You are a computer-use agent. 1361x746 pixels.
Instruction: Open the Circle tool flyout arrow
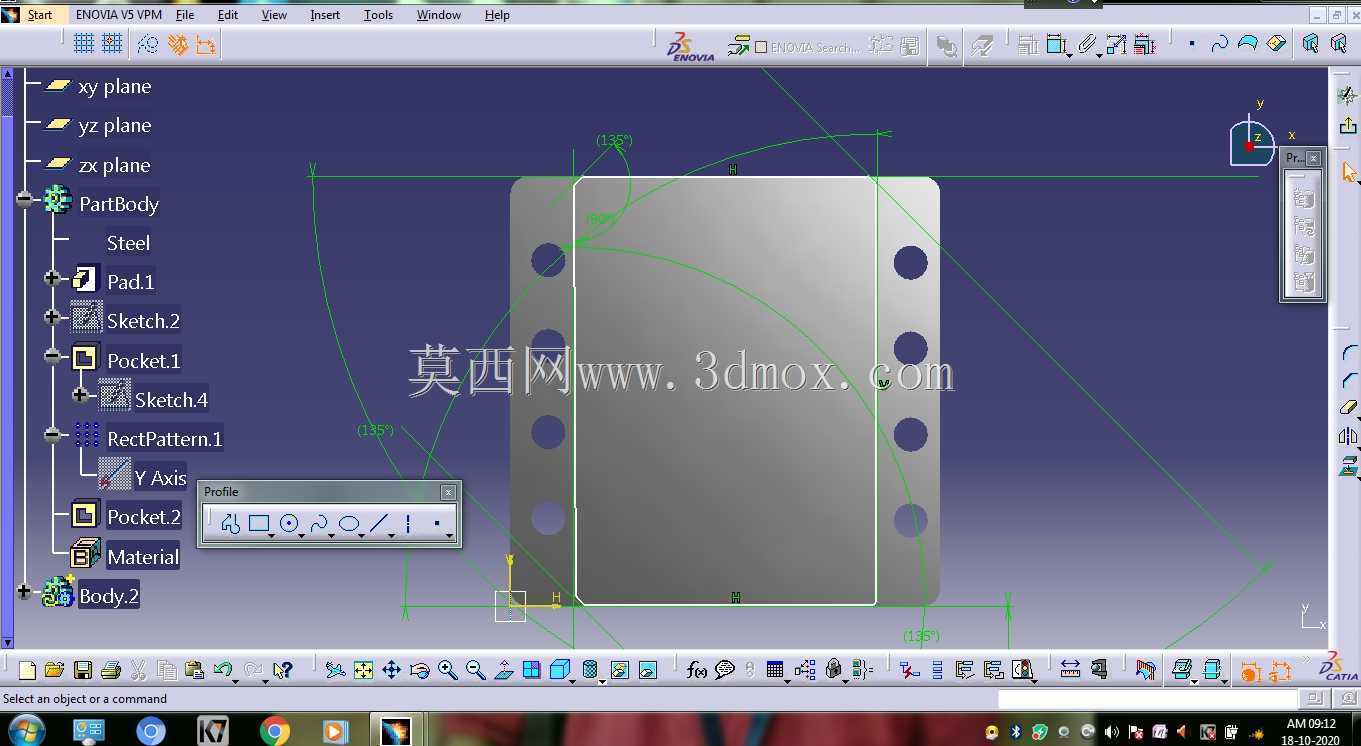click(302, 536)
